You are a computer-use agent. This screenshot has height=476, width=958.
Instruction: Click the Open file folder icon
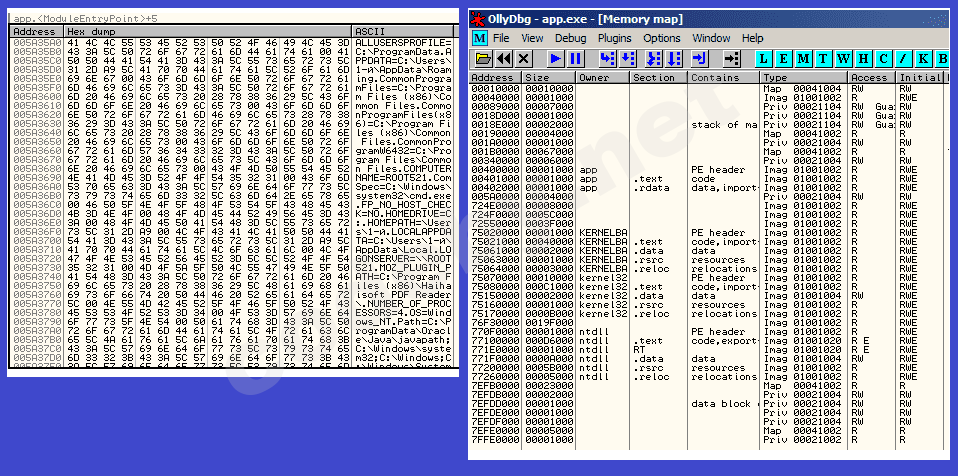coord(482,59)
